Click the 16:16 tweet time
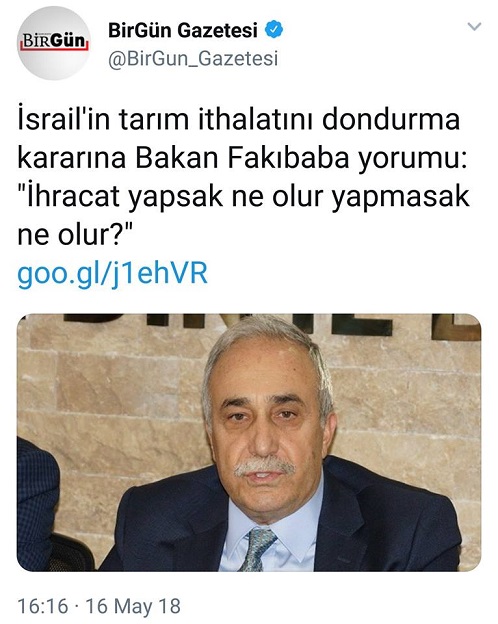 pos(43,606)
